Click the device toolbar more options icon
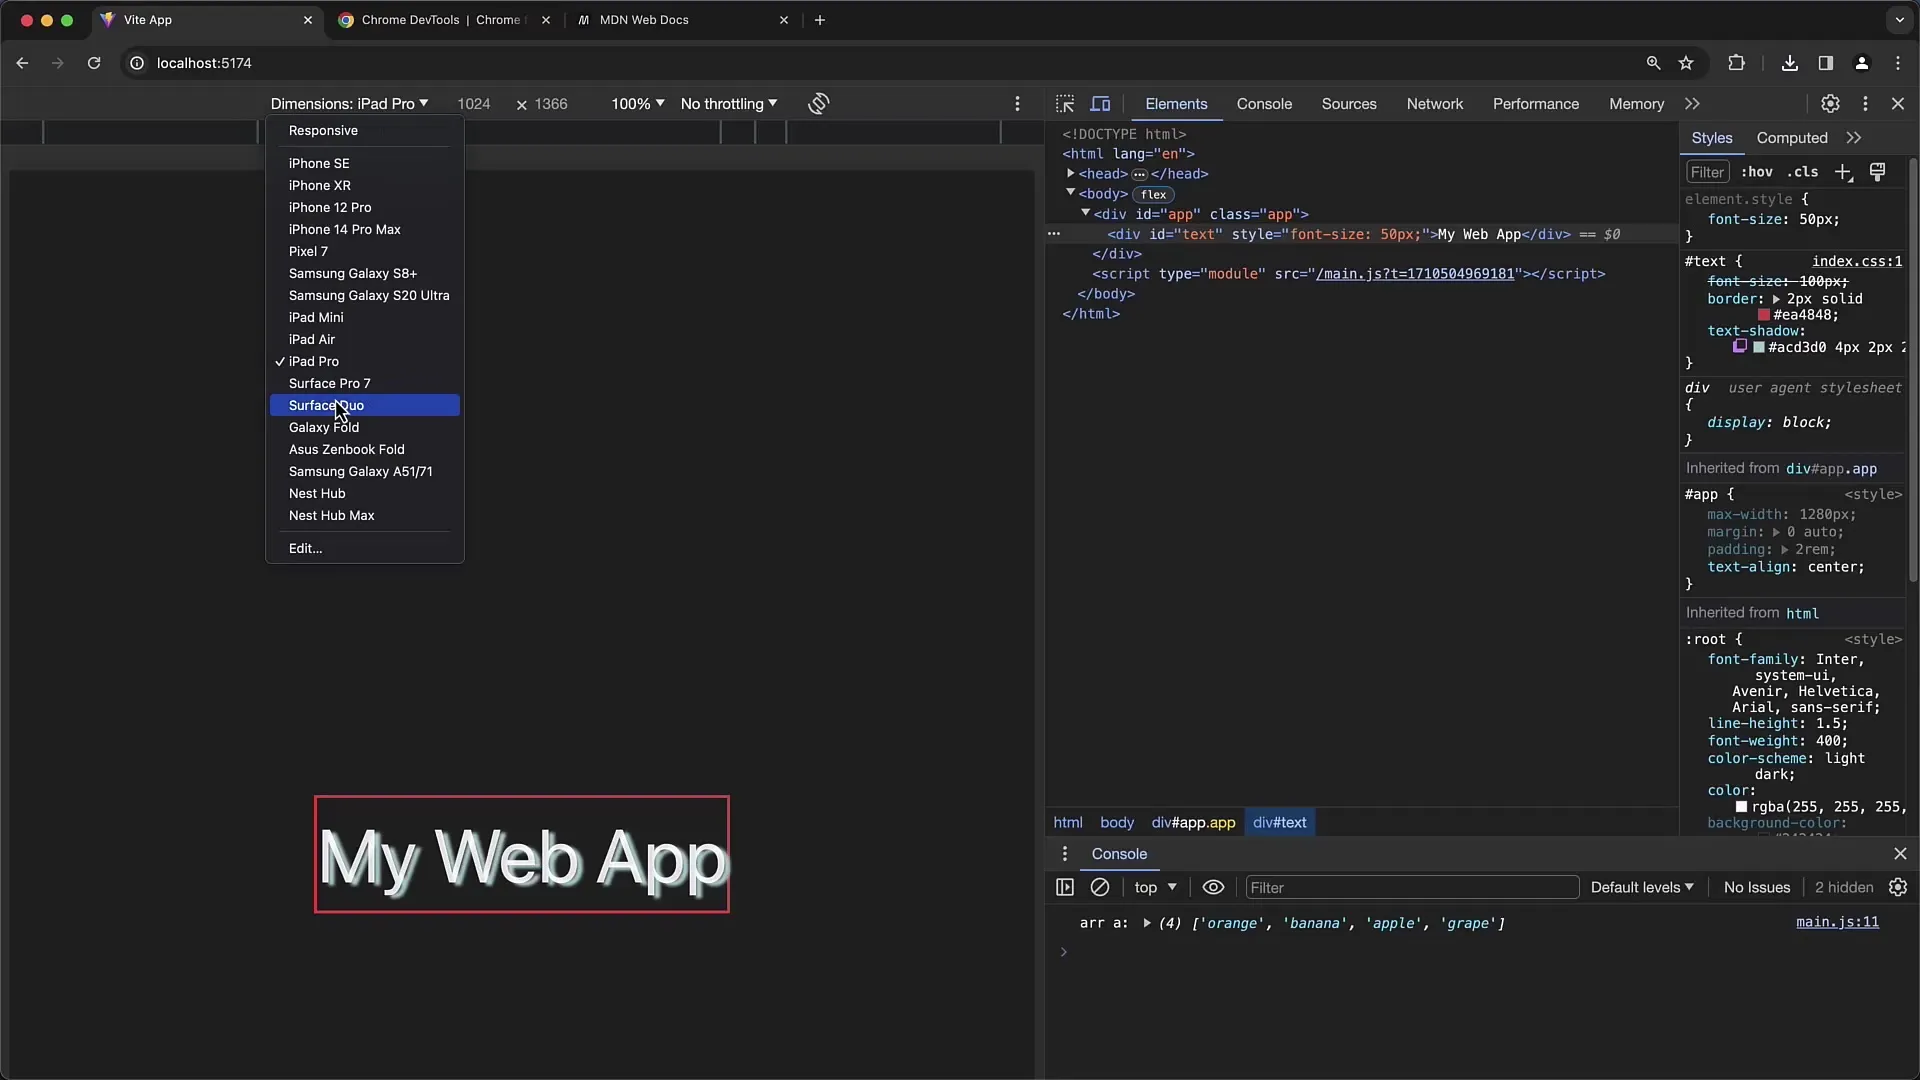 [1017, 103]
